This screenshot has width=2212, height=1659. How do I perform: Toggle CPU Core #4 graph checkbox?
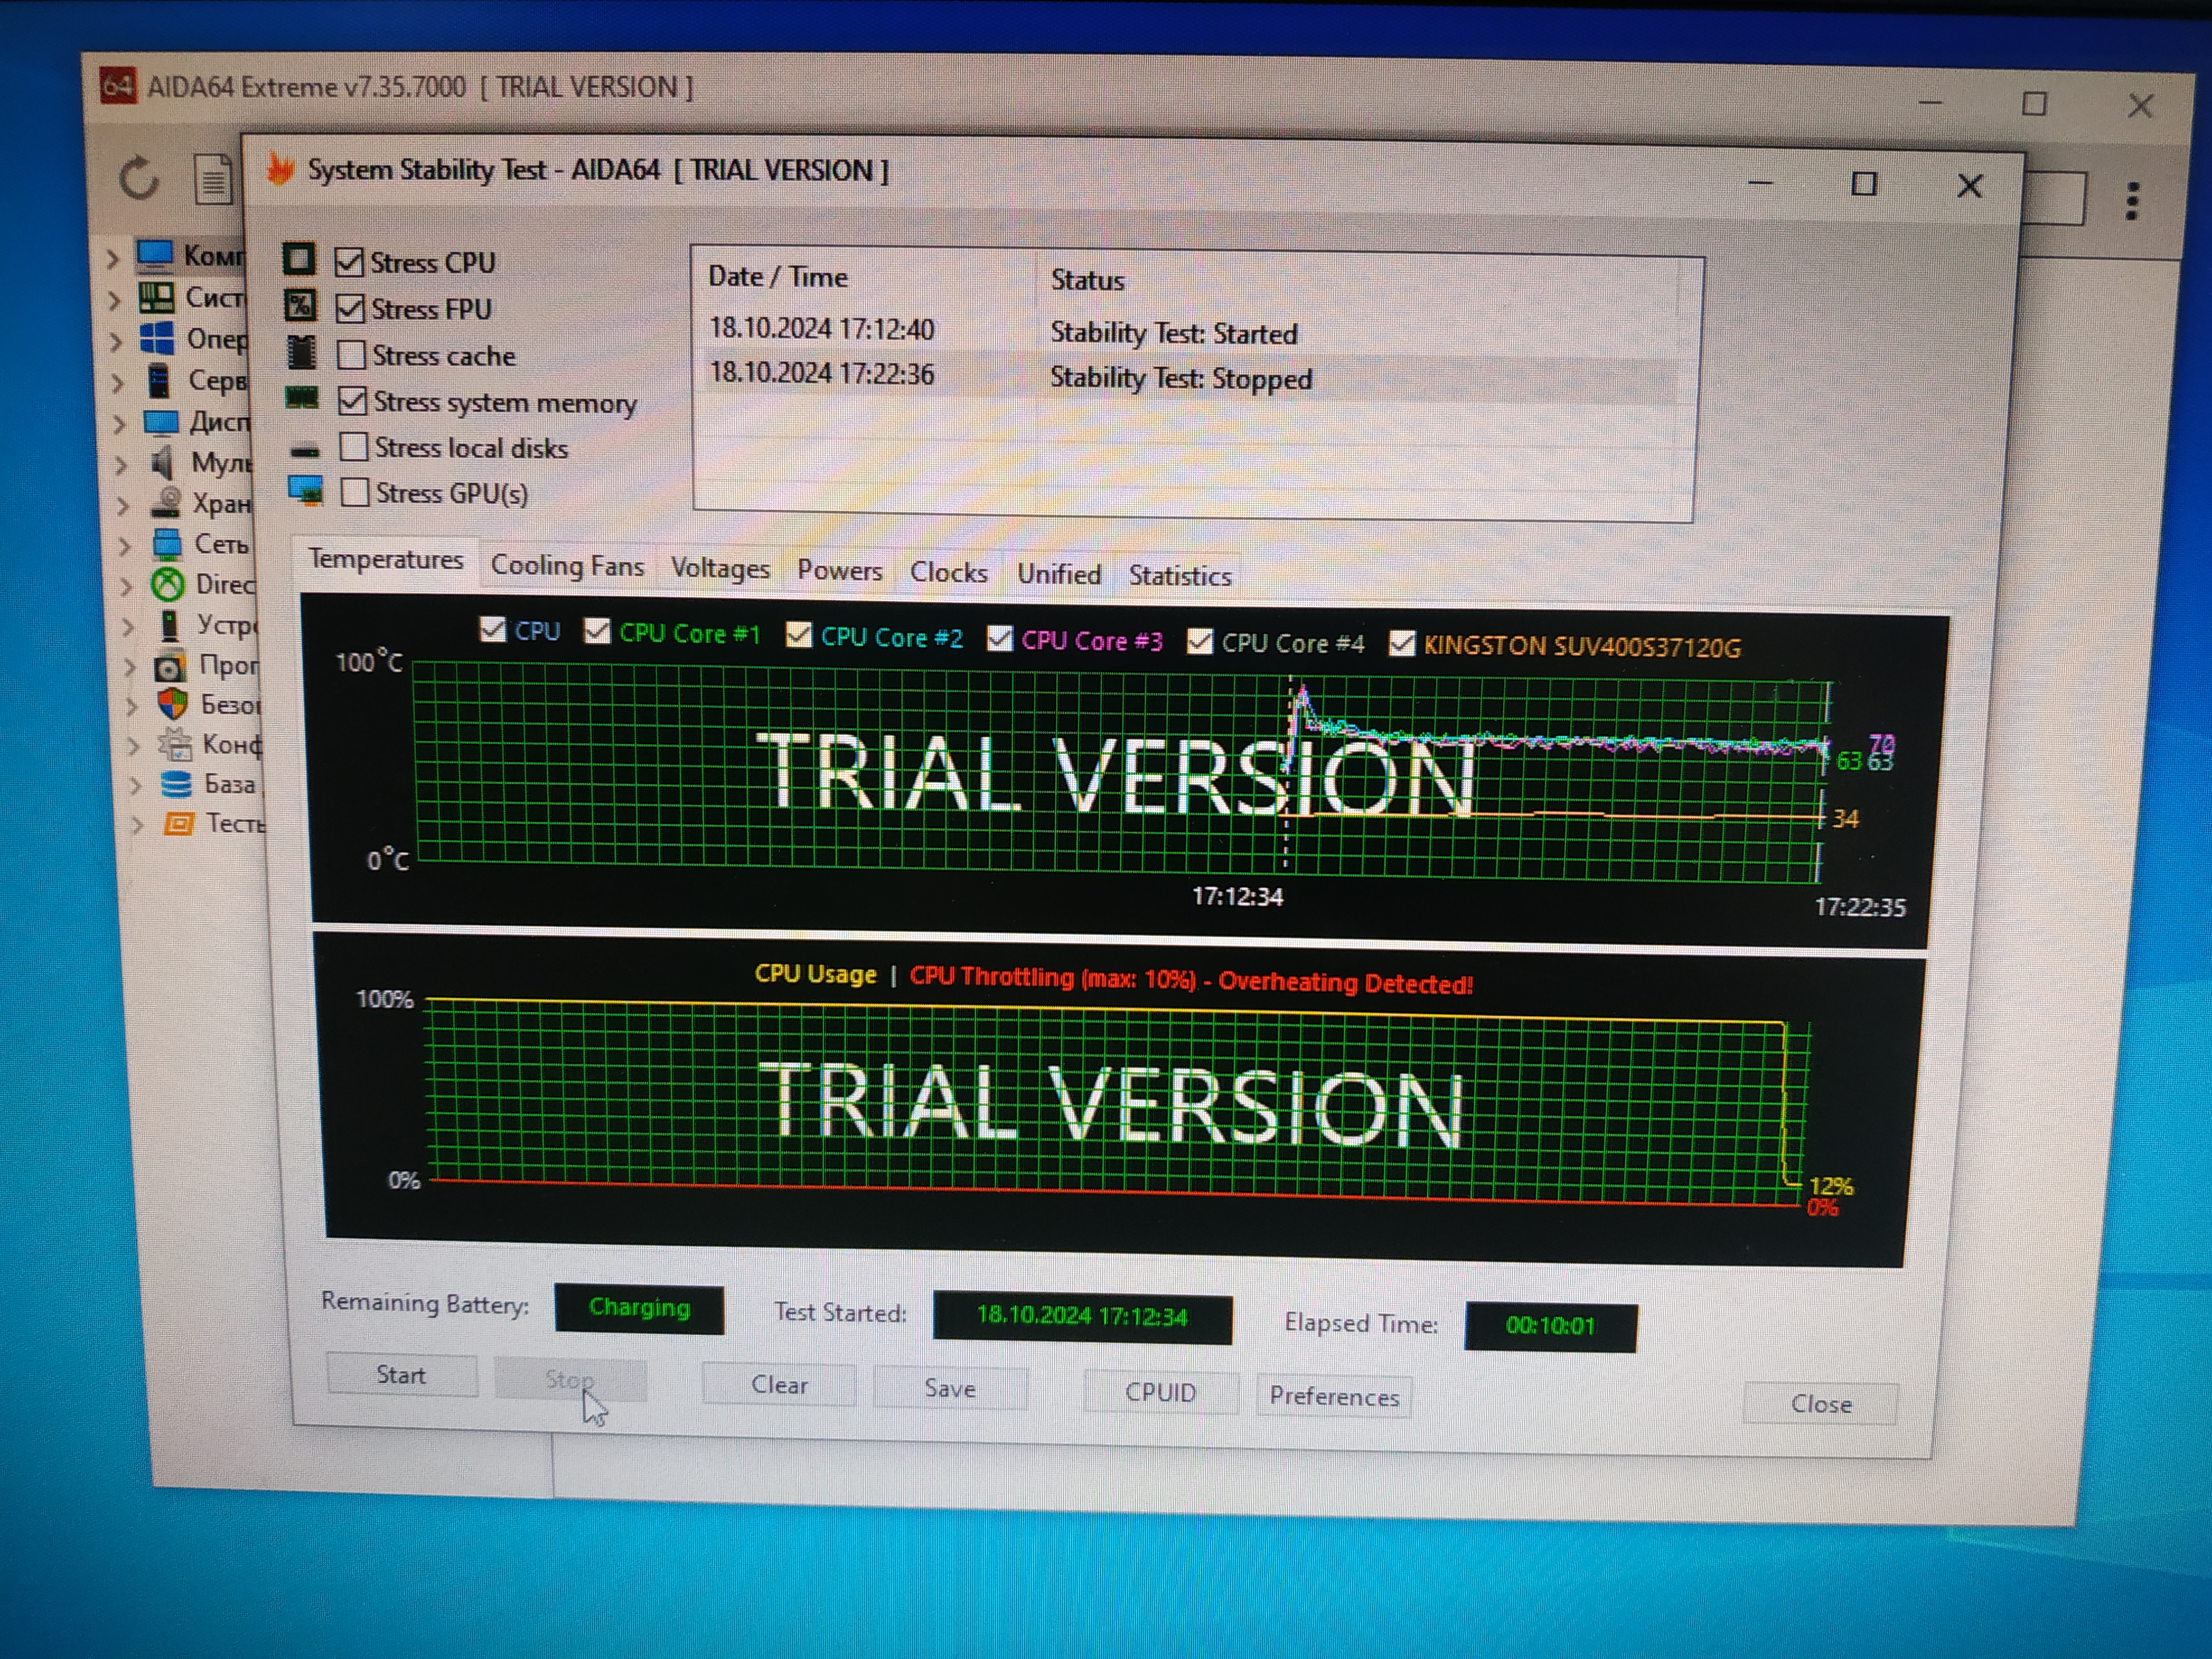tap(1199, 641)
